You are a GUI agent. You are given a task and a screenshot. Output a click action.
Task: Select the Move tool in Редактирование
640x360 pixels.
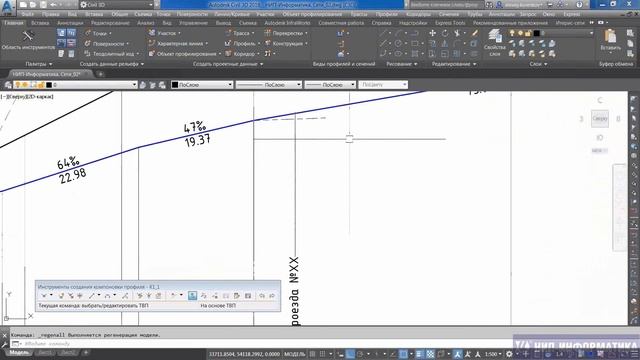coord(433,33)
